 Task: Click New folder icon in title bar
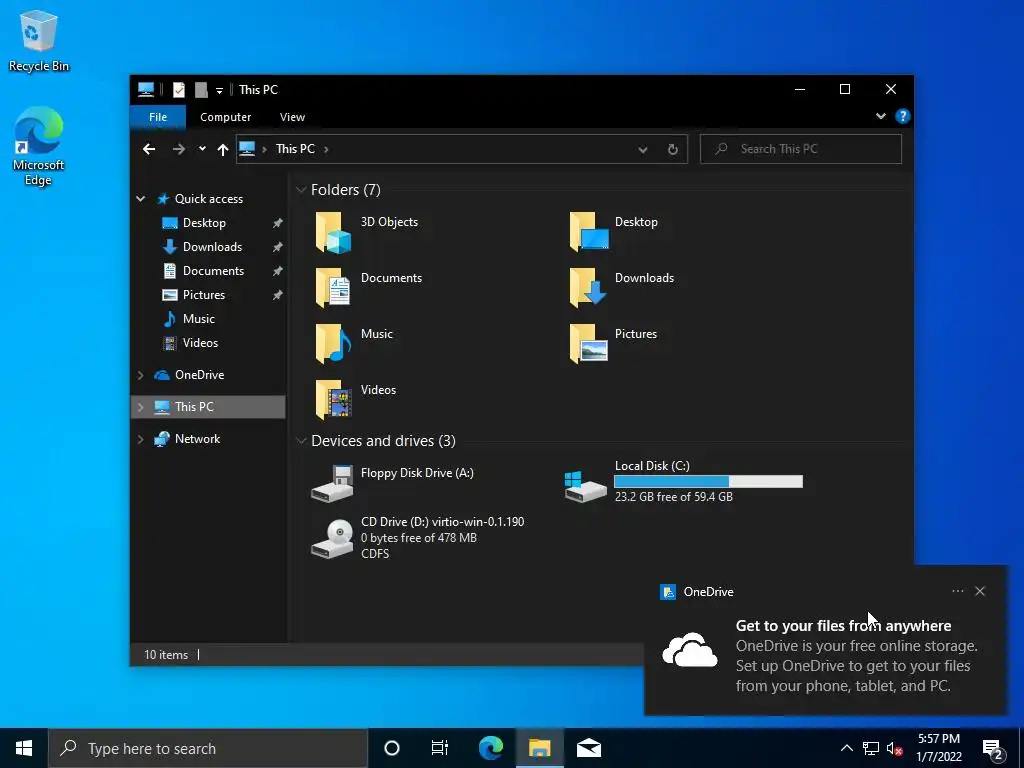pos(201,89)
